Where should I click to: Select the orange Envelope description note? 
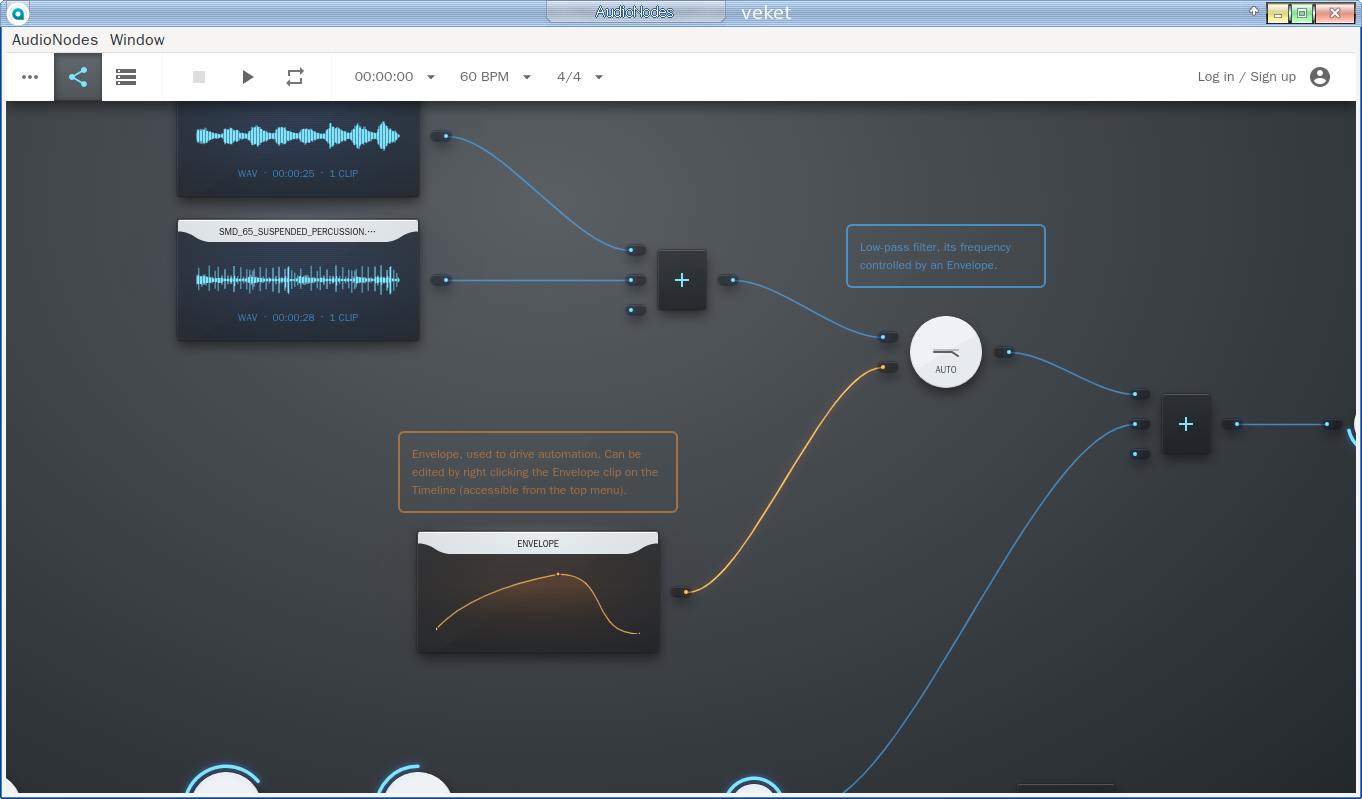coord(538,472)
